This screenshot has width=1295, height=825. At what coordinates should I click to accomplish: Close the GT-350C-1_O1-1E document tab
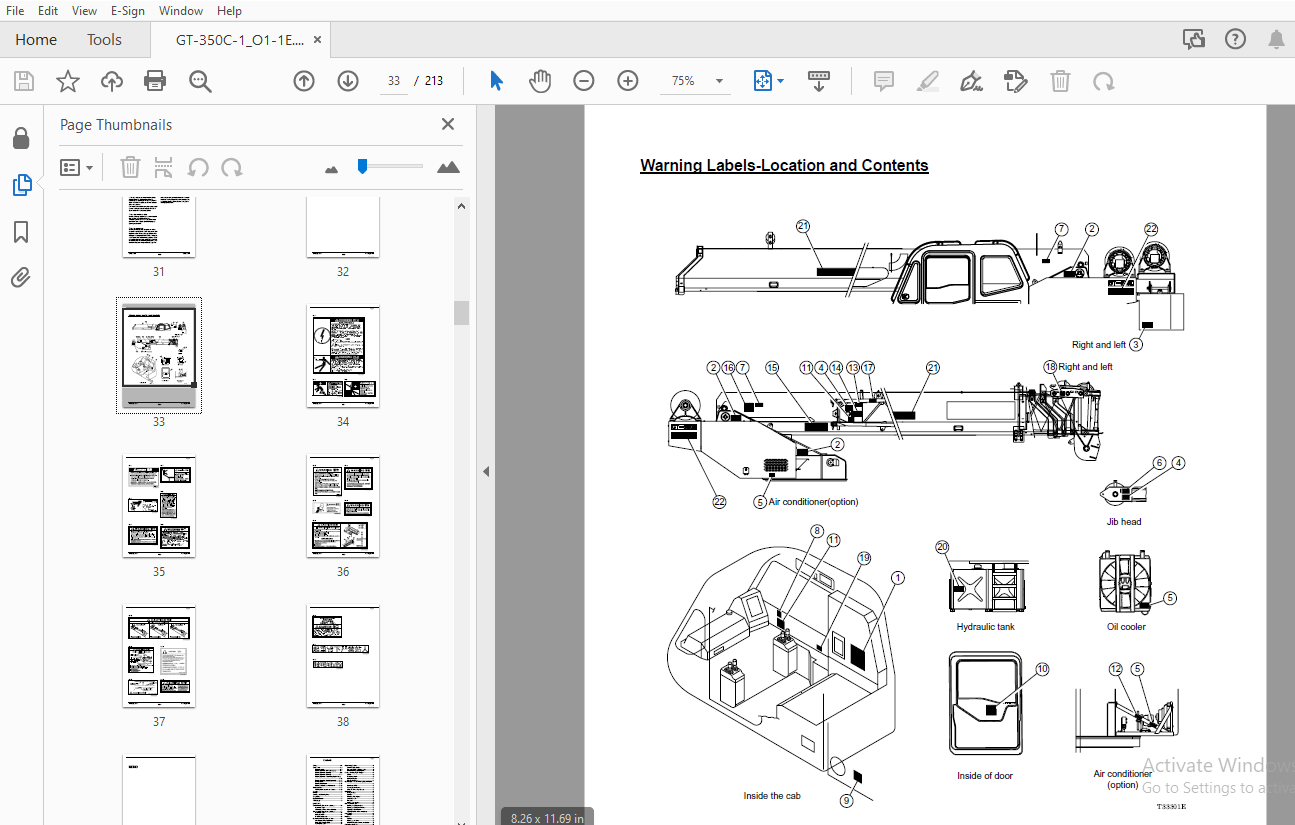point(318,40)
